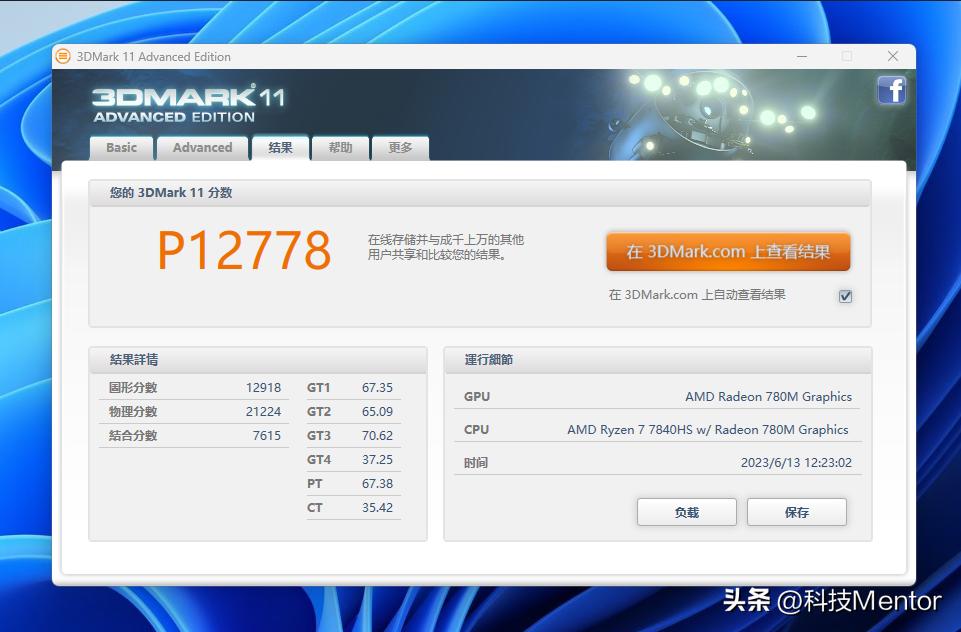Open the 帮助 tab
Viewport: 961px width, 632px height.
(339, 148)
